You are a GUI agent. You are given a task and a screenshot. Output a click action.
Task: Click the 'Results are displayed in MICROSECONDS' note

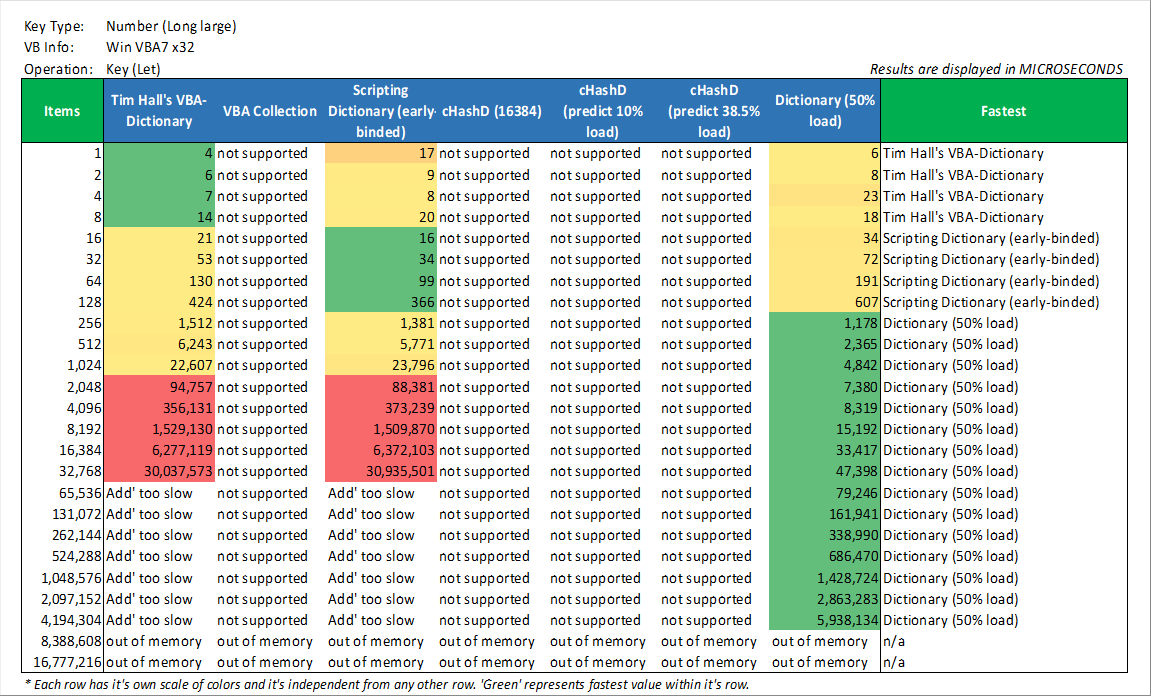point(996,69)
